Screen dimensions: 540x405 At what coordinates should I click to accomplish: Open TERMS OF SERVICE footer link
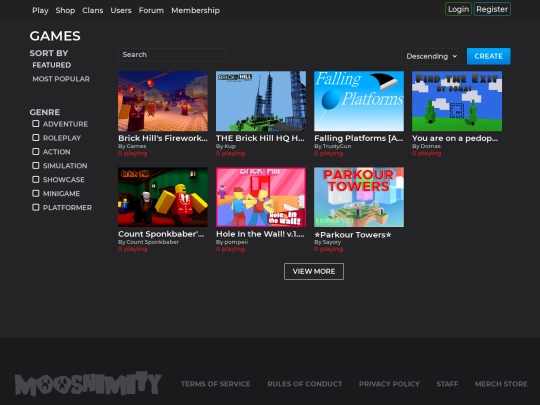tap(216, 384)
